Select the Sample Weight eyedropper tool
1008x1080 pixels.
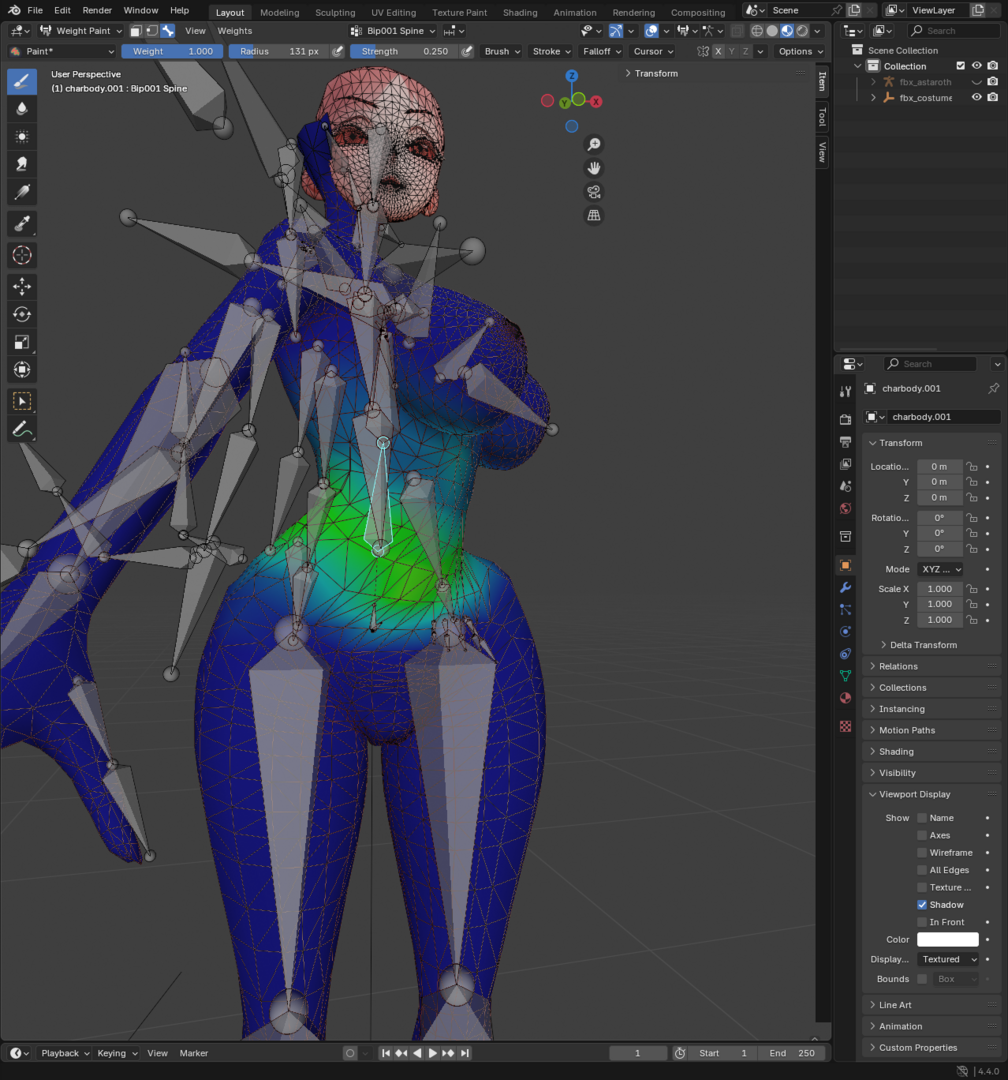(x=22, y=223)
